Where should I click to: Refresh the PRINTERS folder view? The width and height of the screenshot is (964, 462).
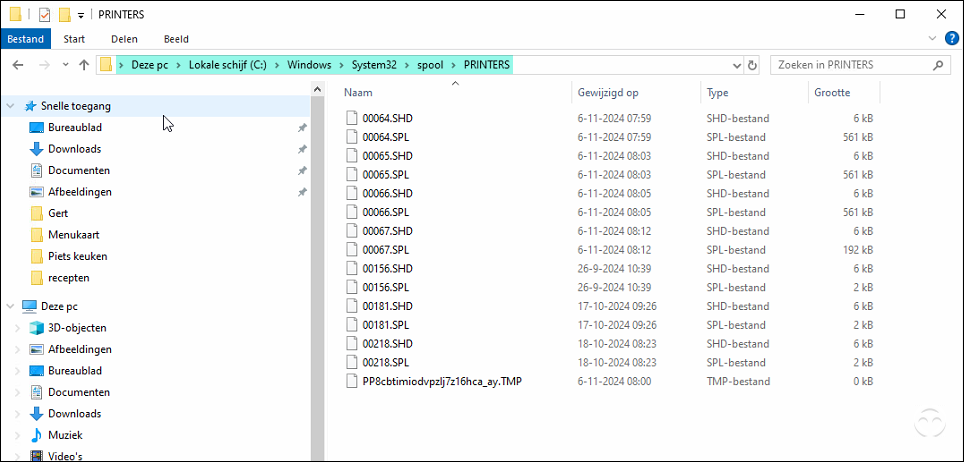click(x=752, y=65)
